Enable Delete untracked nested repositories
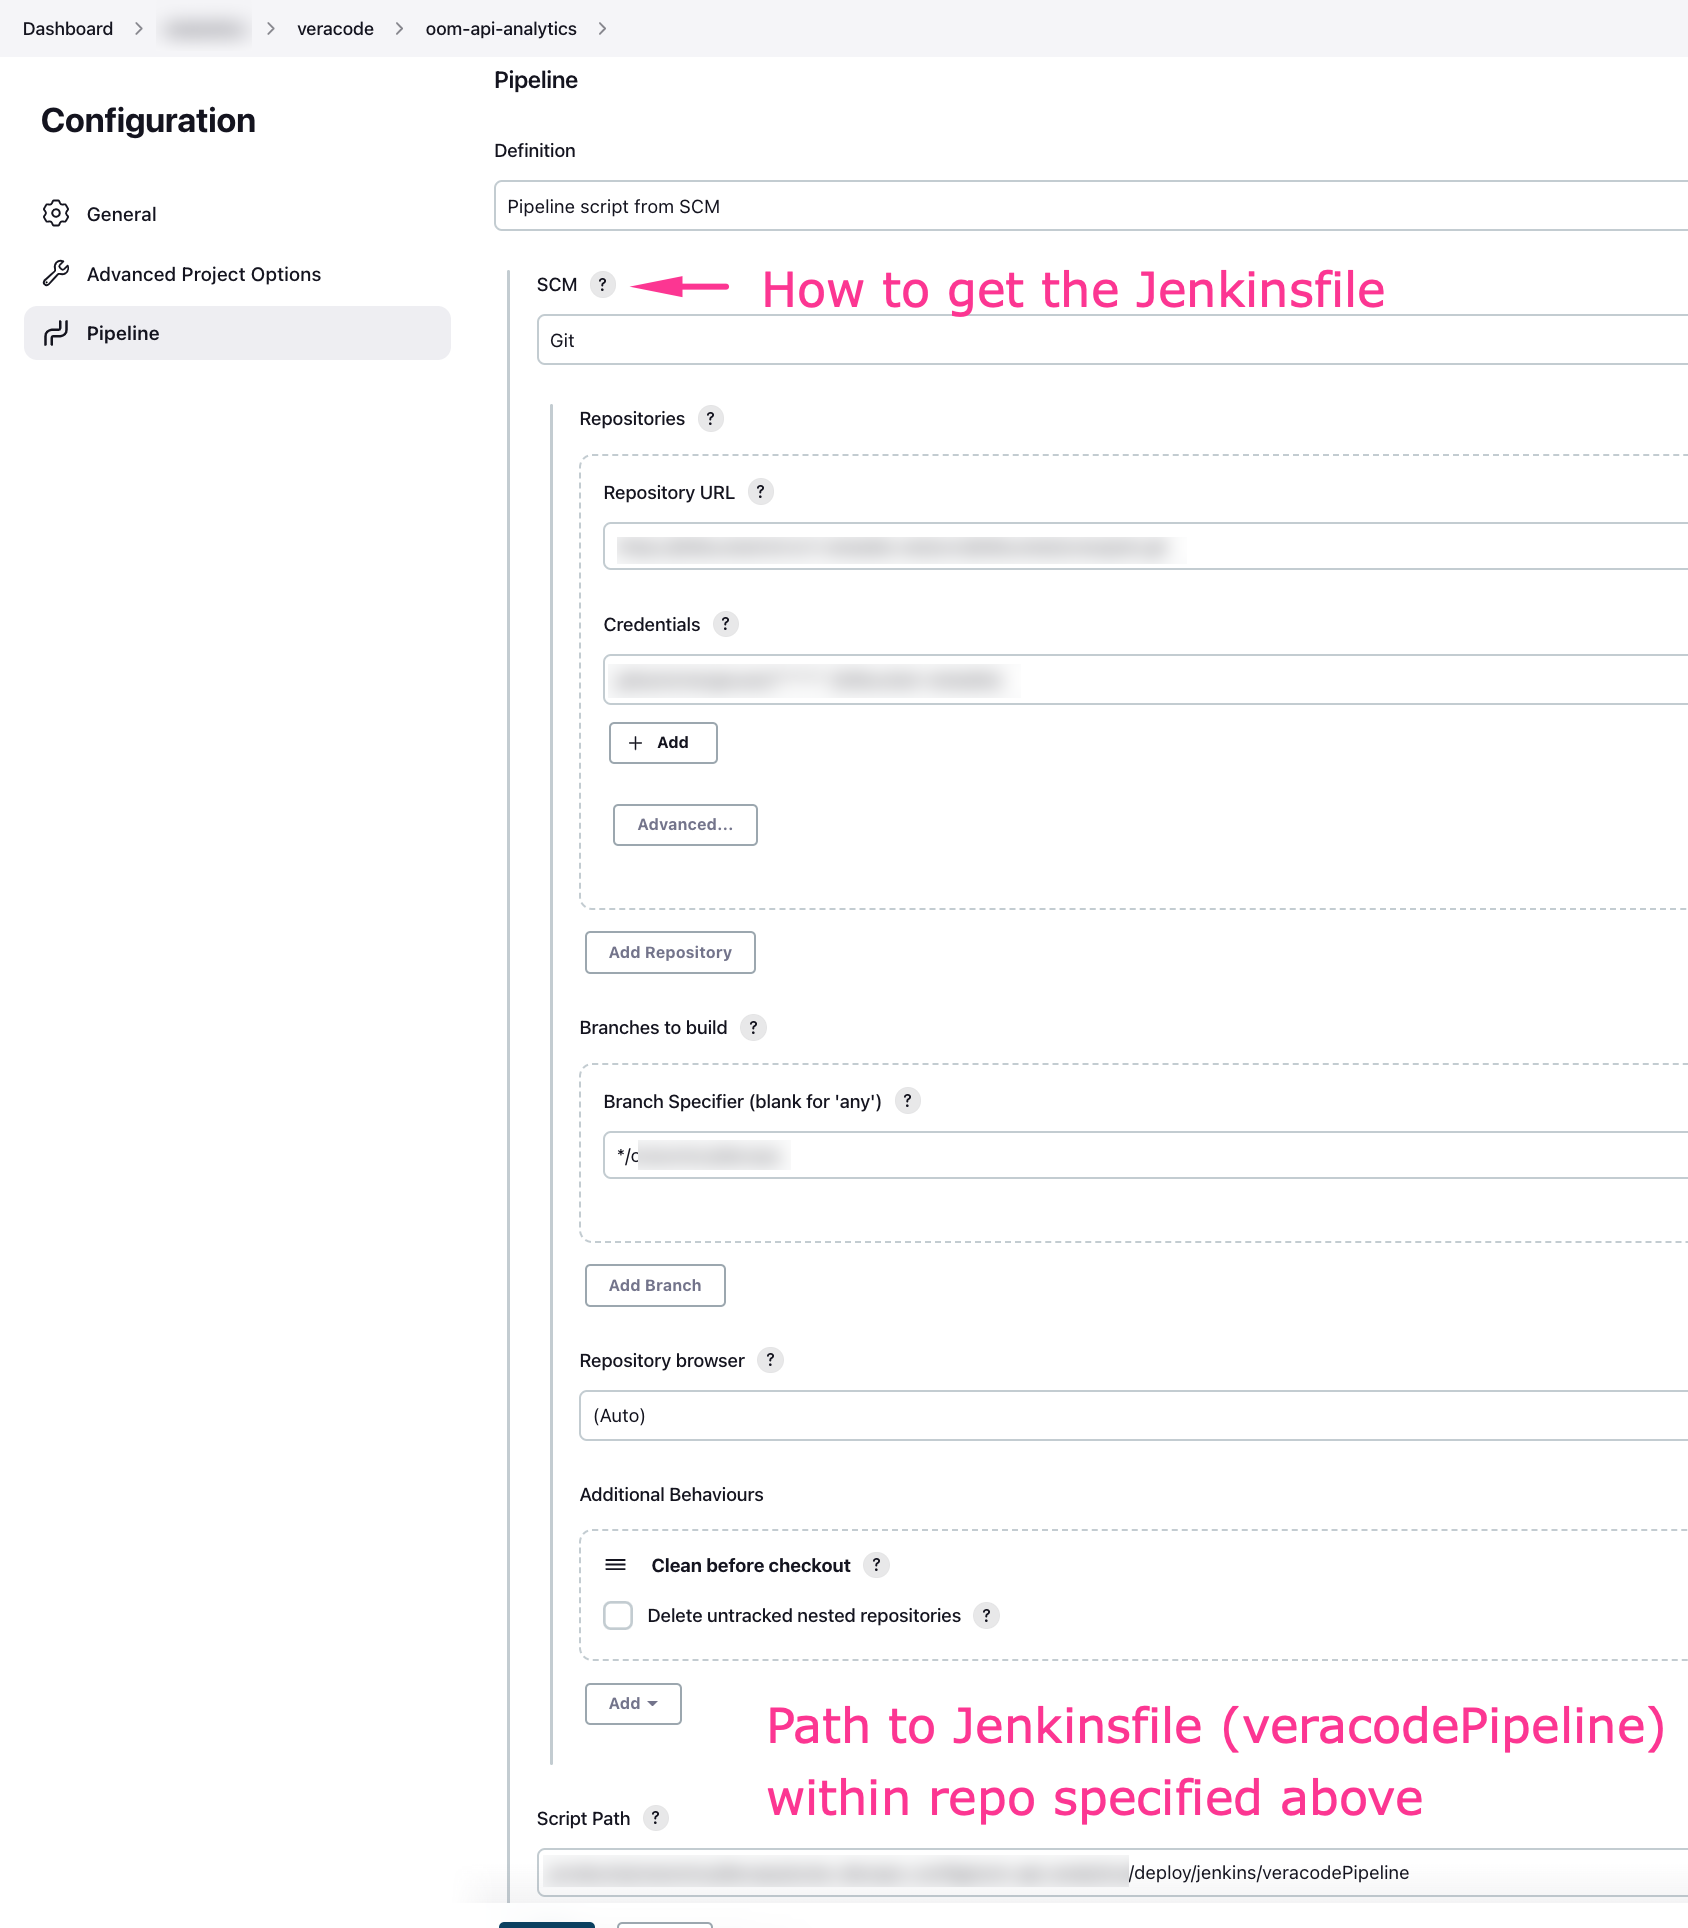The width and height of the screenshot is (1688, 1928). click(617, 1615)
